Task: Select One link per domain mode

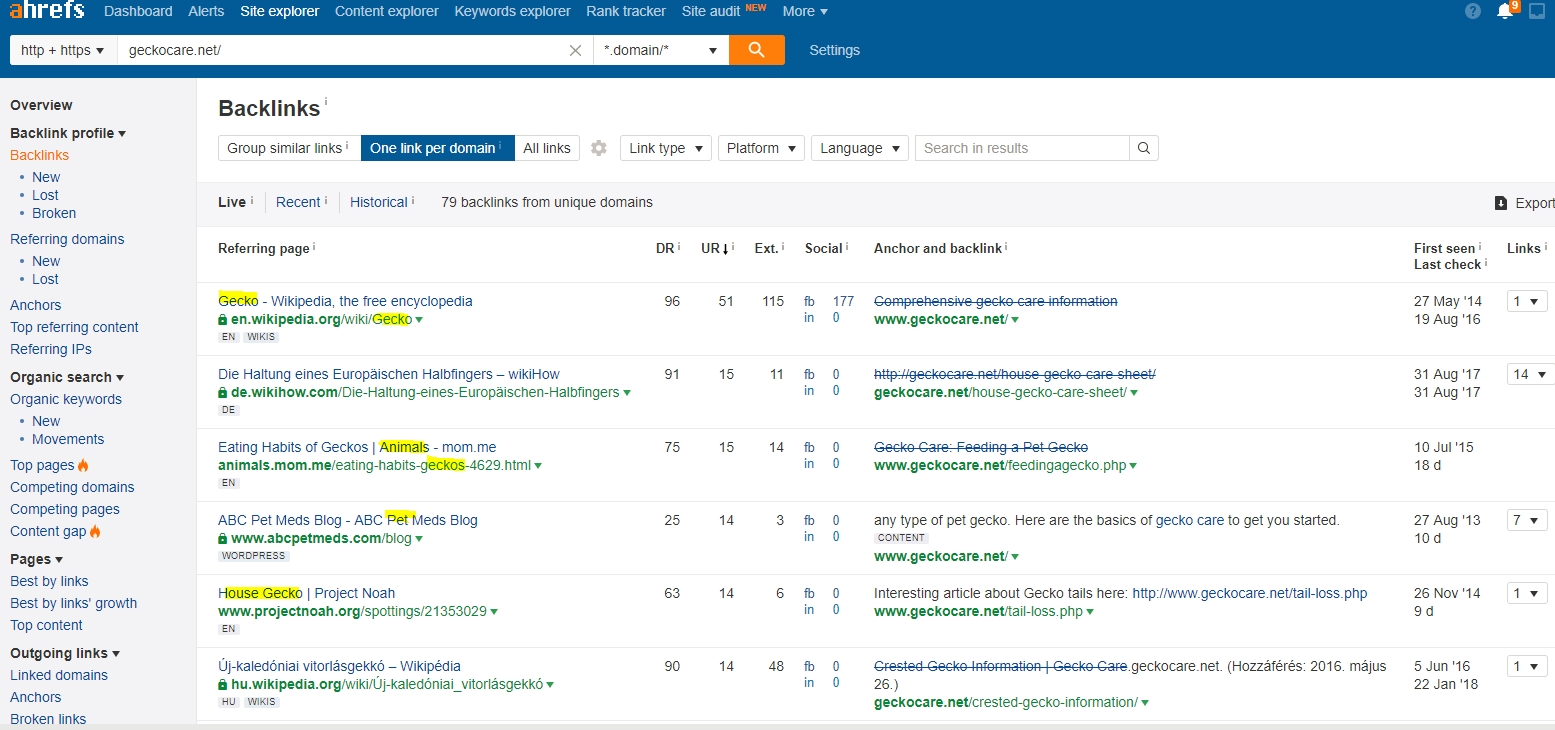Action: pyautogui.click(x=436, y=148)
